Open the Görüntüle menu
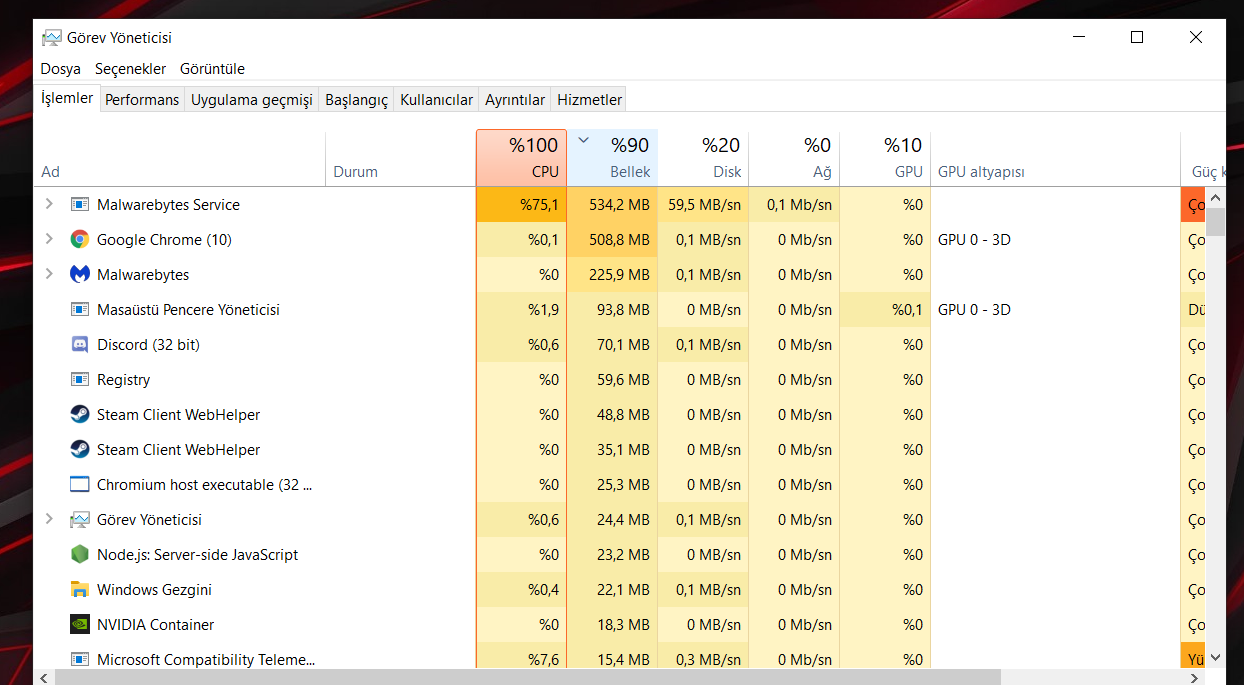Screen dimensions: 1244x685 (212, 69)
